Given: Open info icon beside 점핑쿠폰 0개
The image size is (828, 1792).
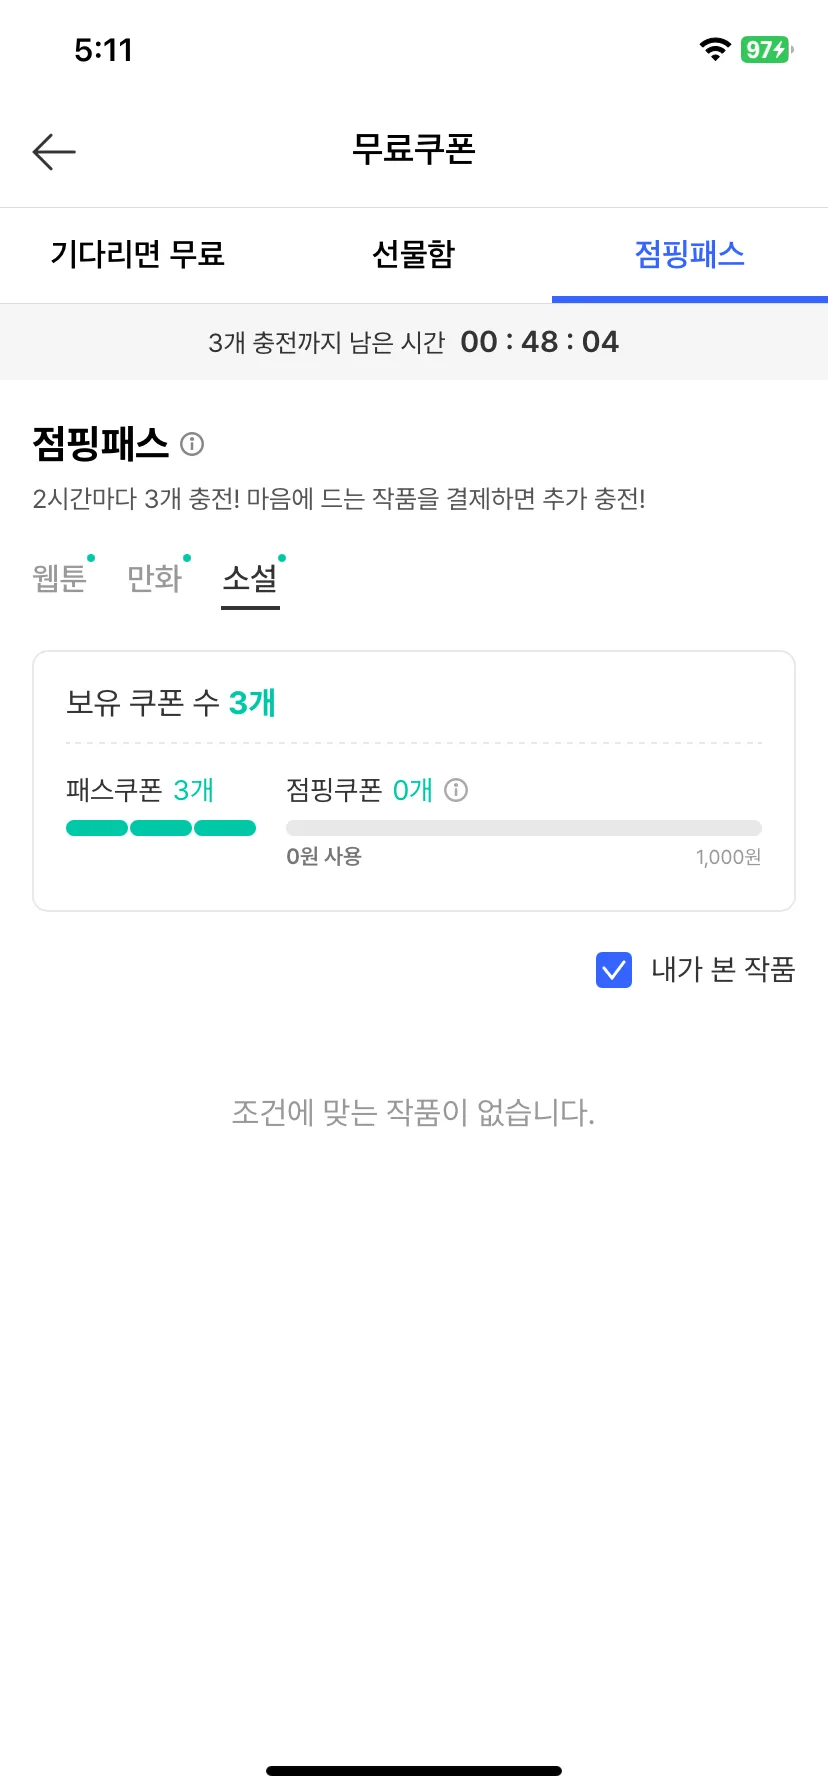Looking at the screenshot, I should (x=456, y=790).
